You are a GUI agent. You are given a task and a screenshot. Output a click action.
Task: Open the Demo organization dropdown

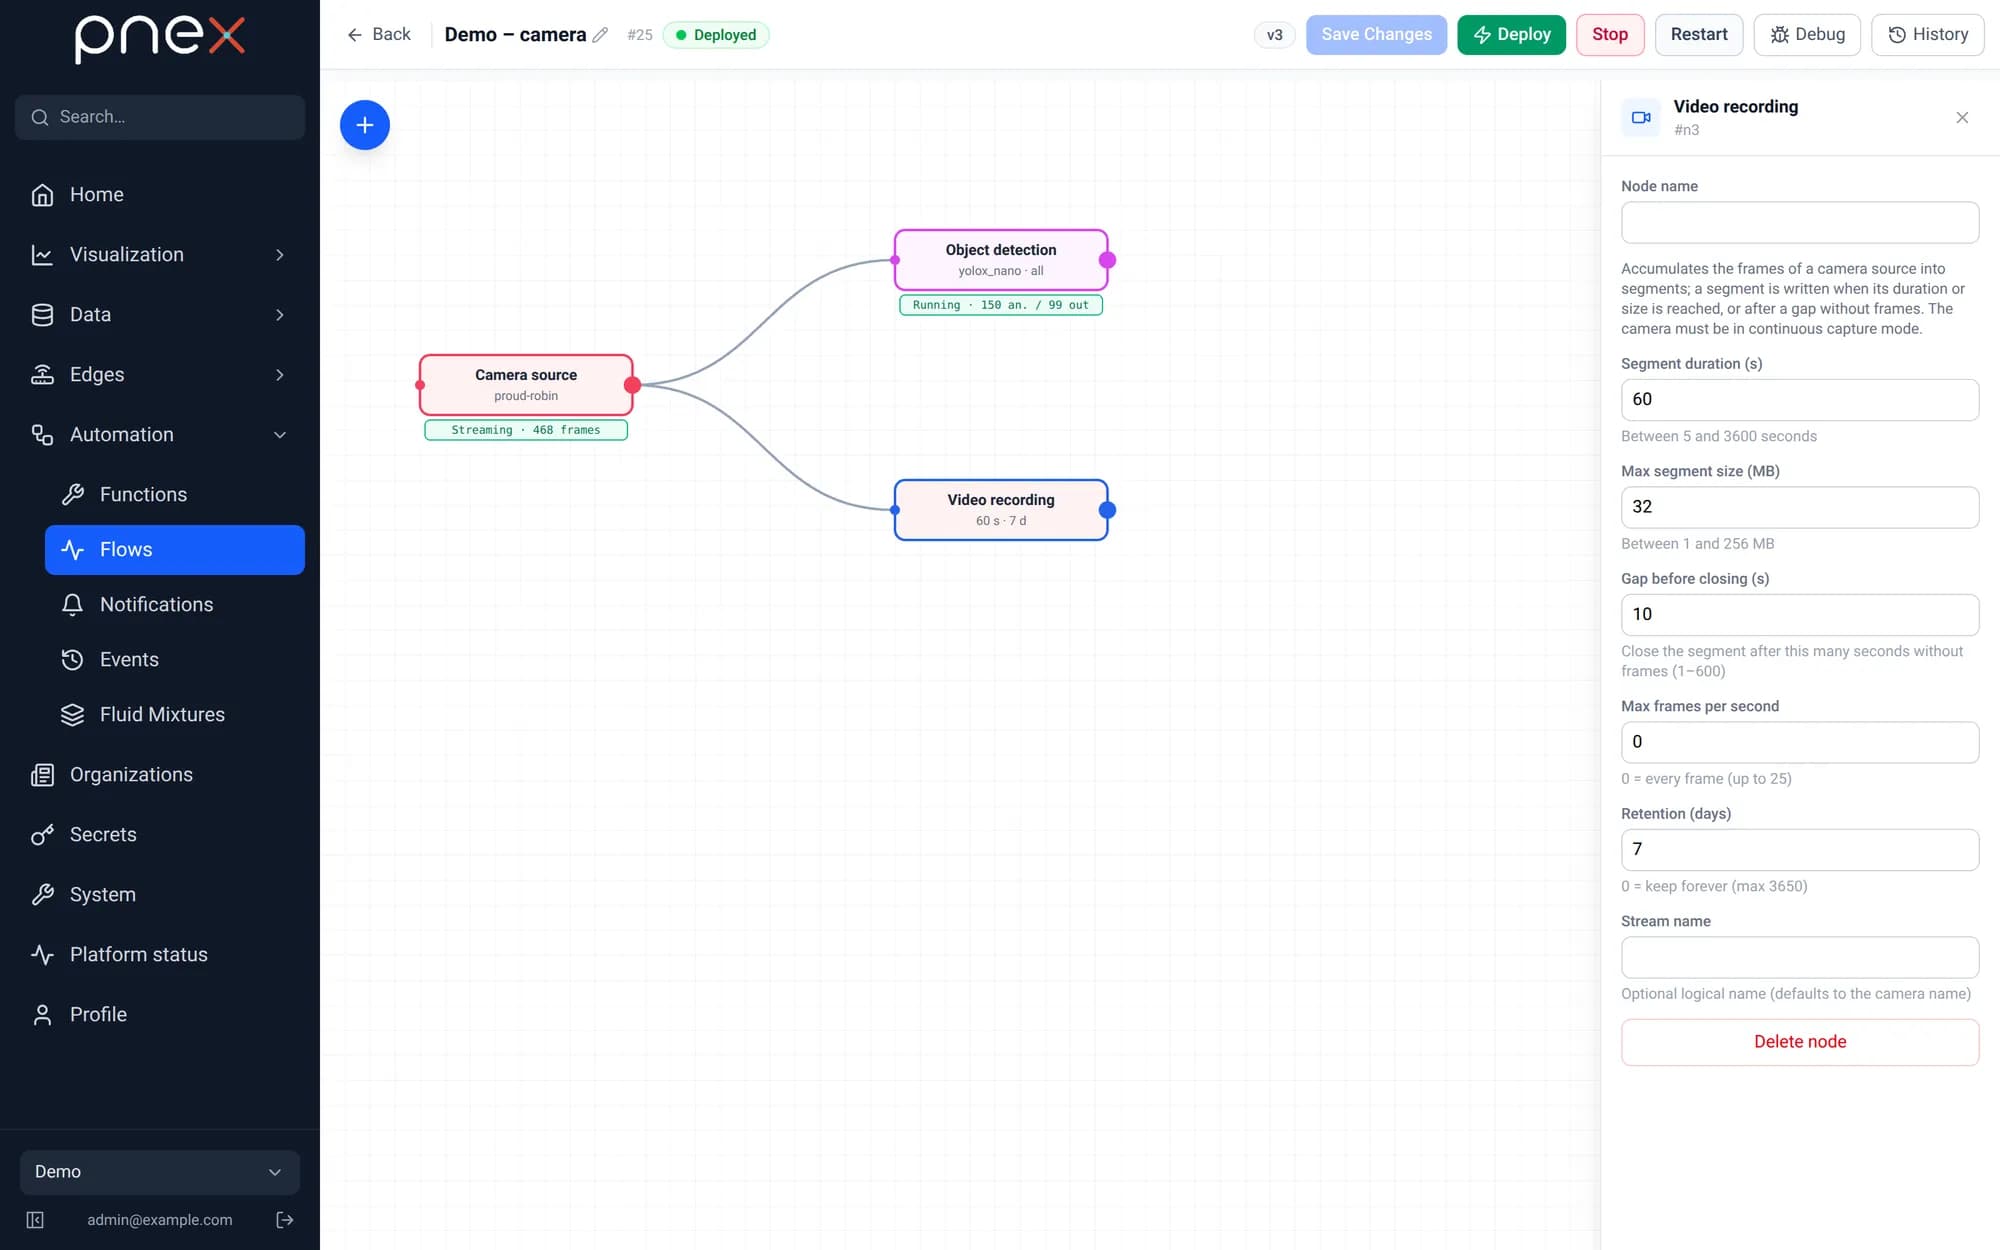point(160,1172)
